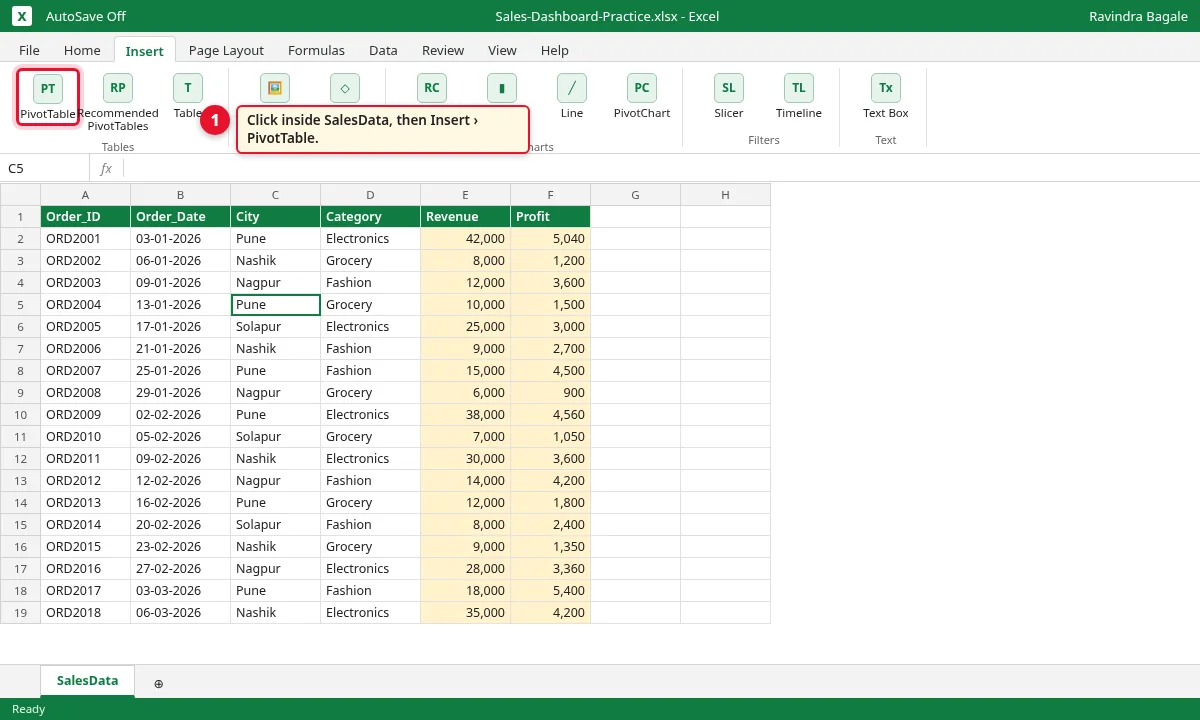Screen dimensions: 1200x720
Task: Open the File menu
Action: tap(29, 50)
